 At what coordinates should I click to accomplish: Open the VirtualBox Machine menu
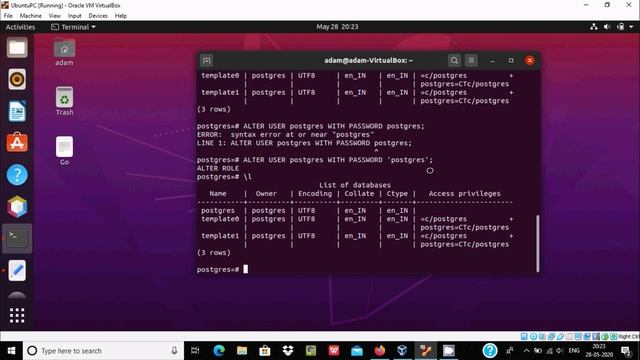click(x=31, y=16)
